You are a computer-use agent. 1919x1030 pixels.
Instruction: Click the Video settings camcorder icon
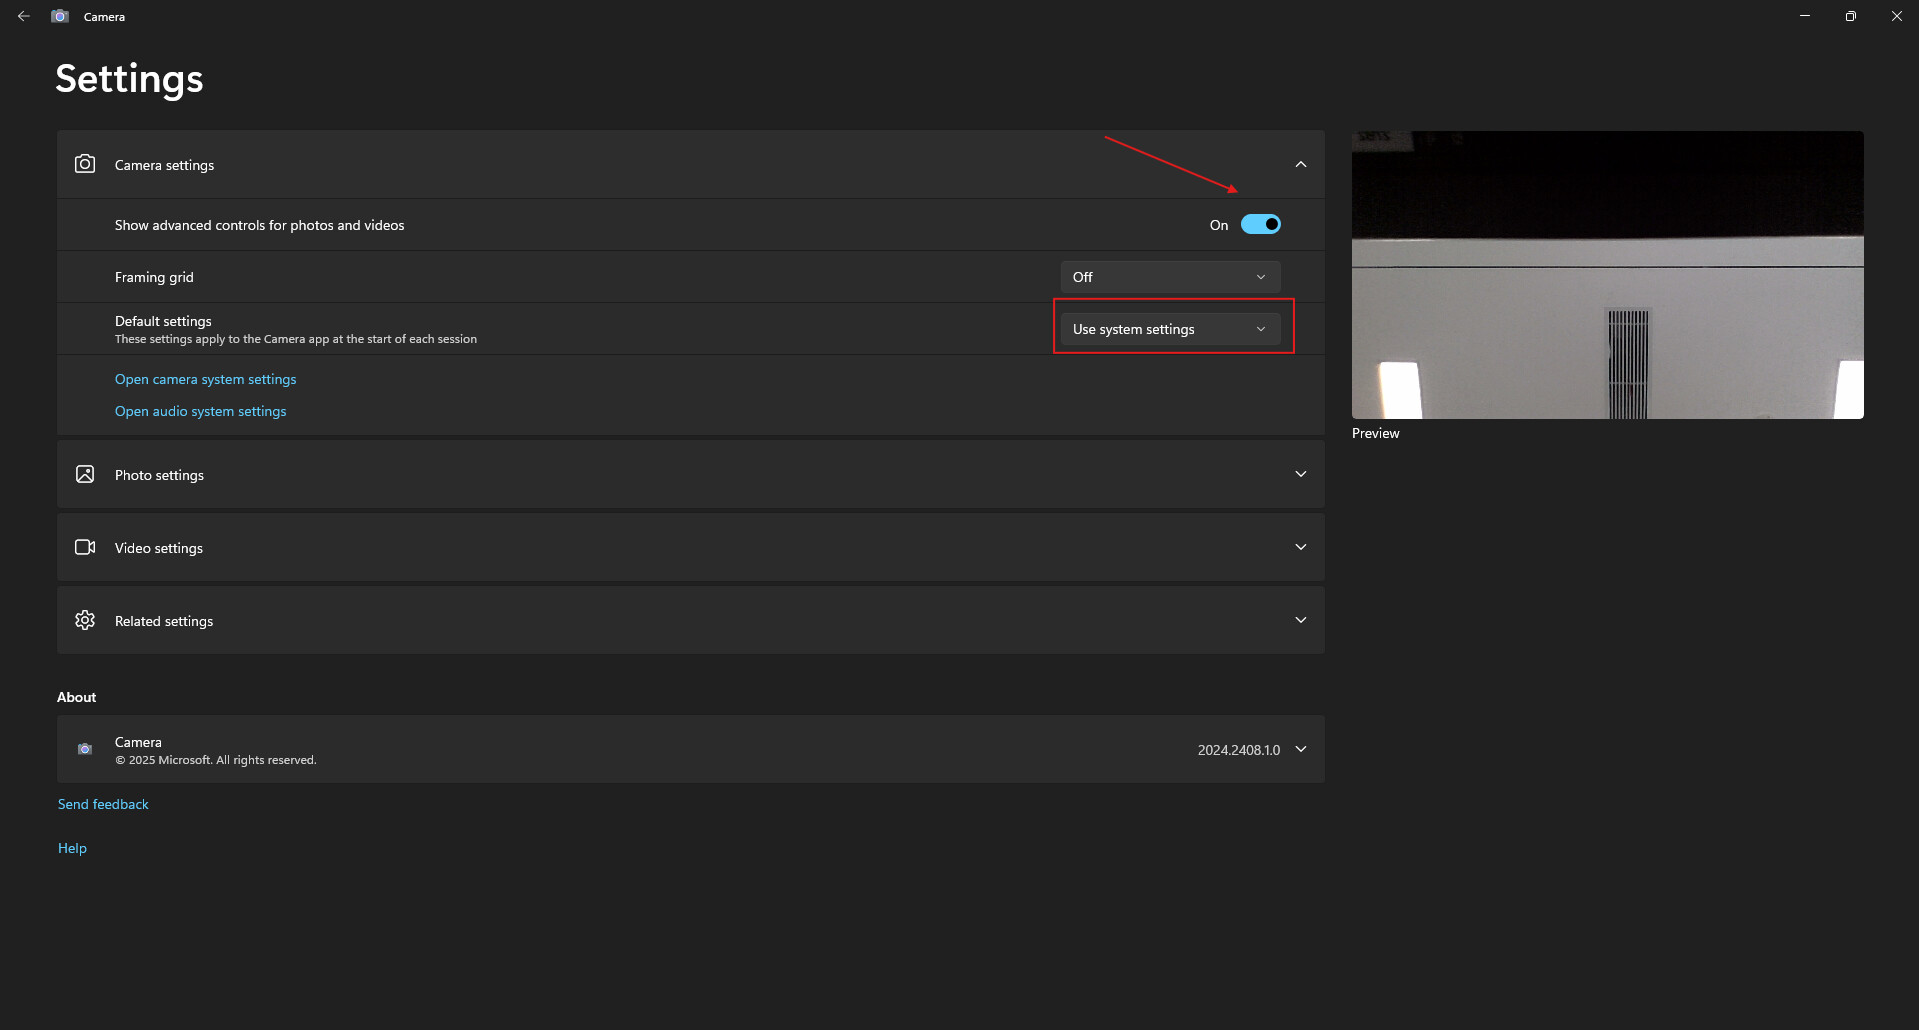pos(85,547)
